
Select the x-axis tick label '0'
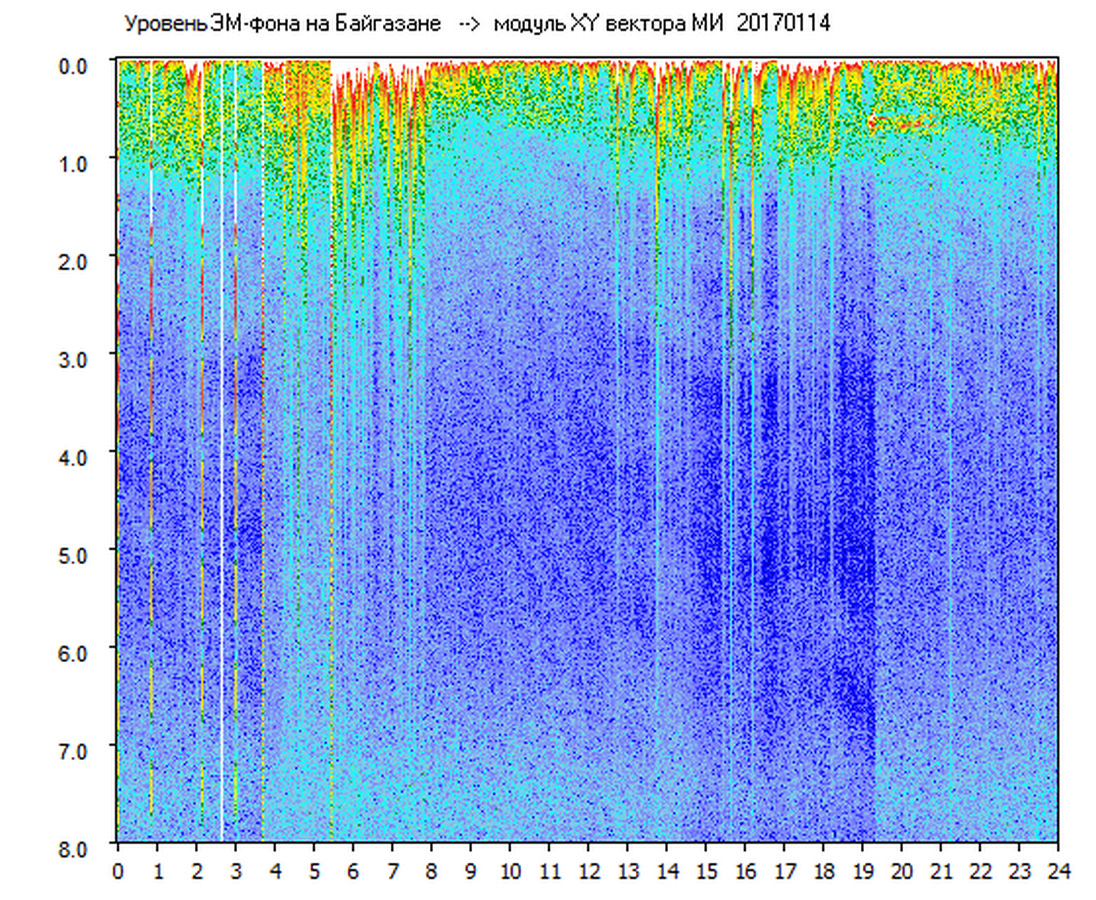(x=118, y=870)
